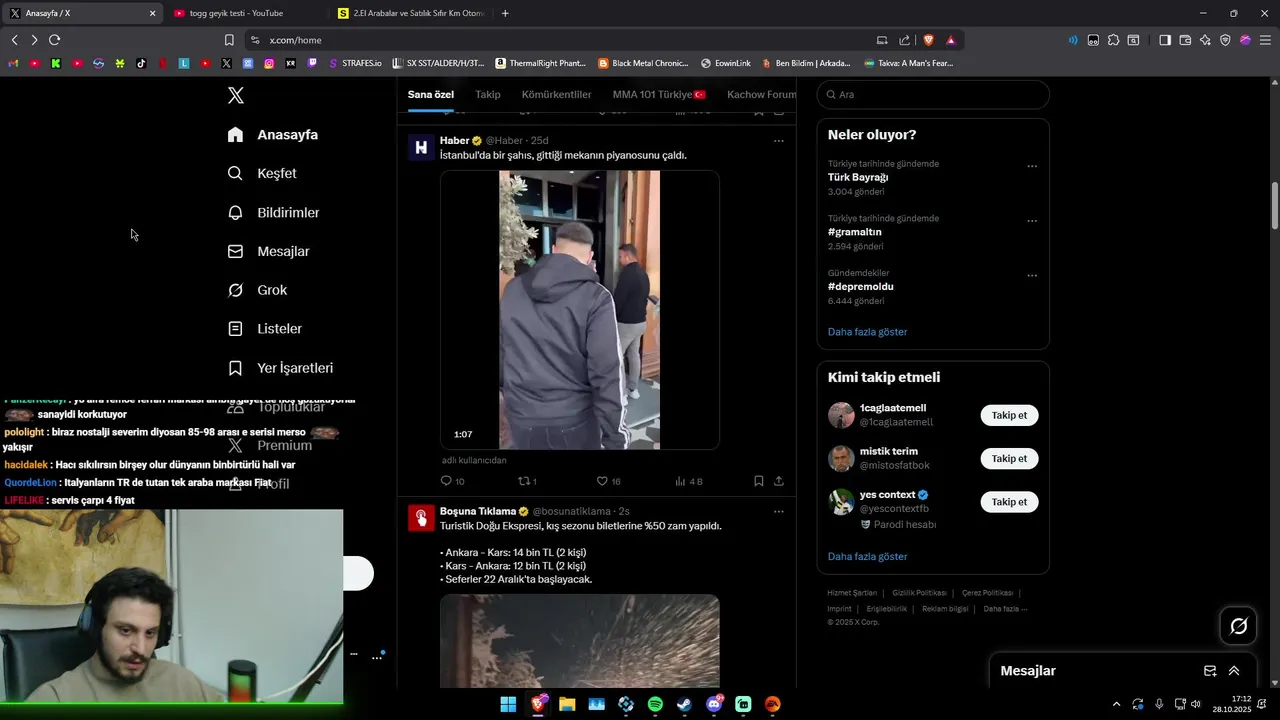This screenshot has width=1280, height=720.
Task: Open Discord from taskbar
Action: (x=714, y=704)
